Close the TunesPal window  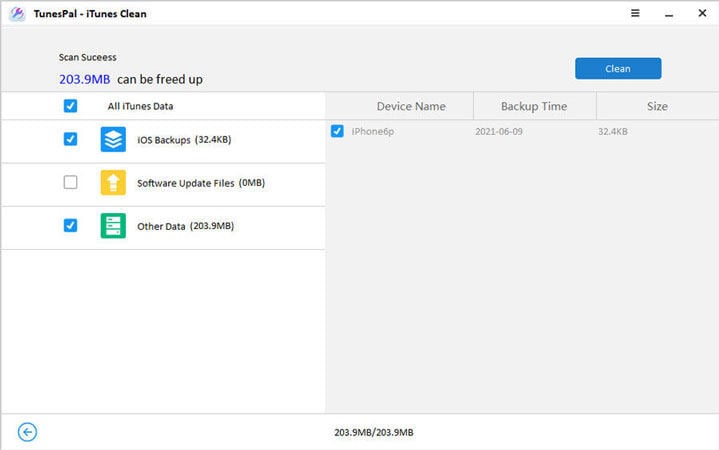pos(699,14)
